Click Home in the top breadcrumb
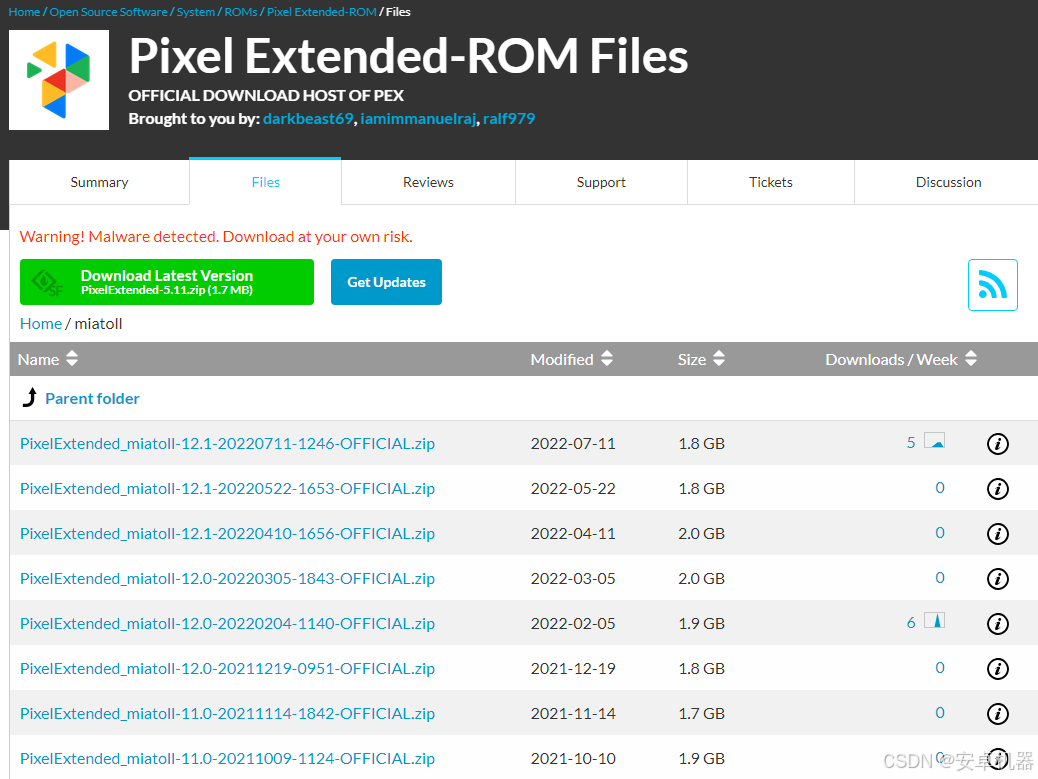1038x779 pixels. (x=24, y=12)
